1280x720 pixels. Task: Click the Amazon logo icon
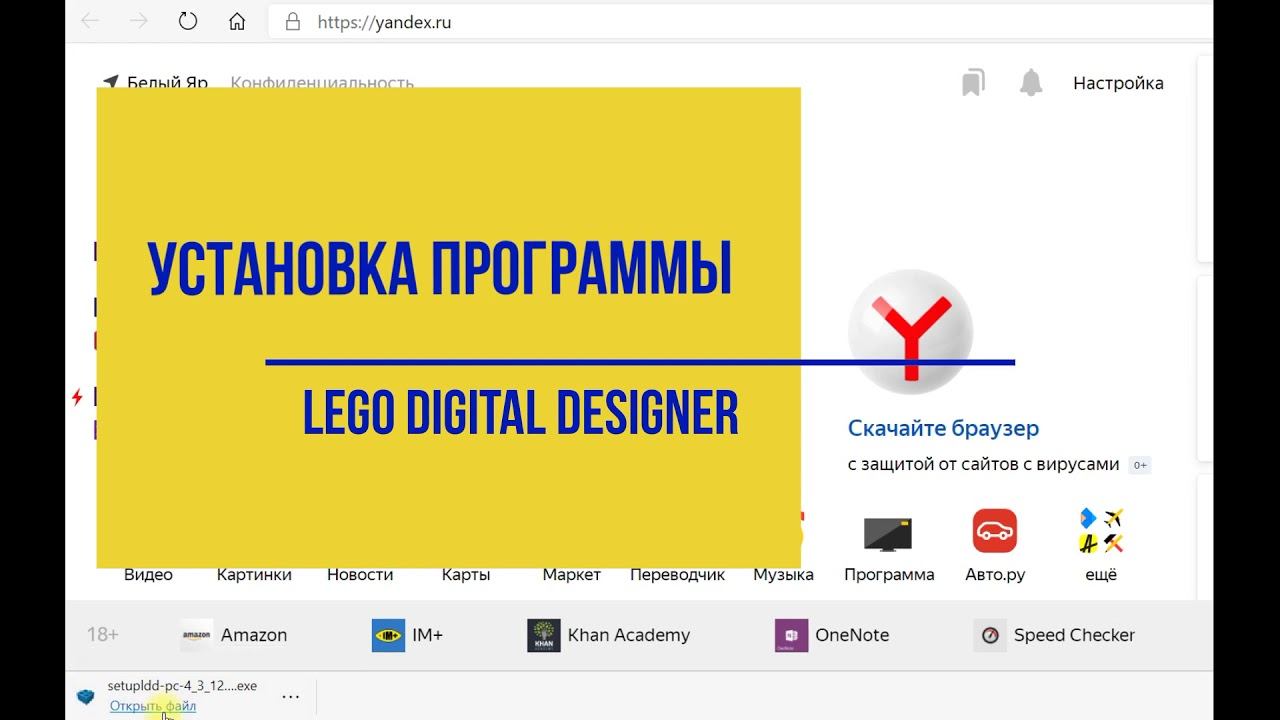pos(197,635)
